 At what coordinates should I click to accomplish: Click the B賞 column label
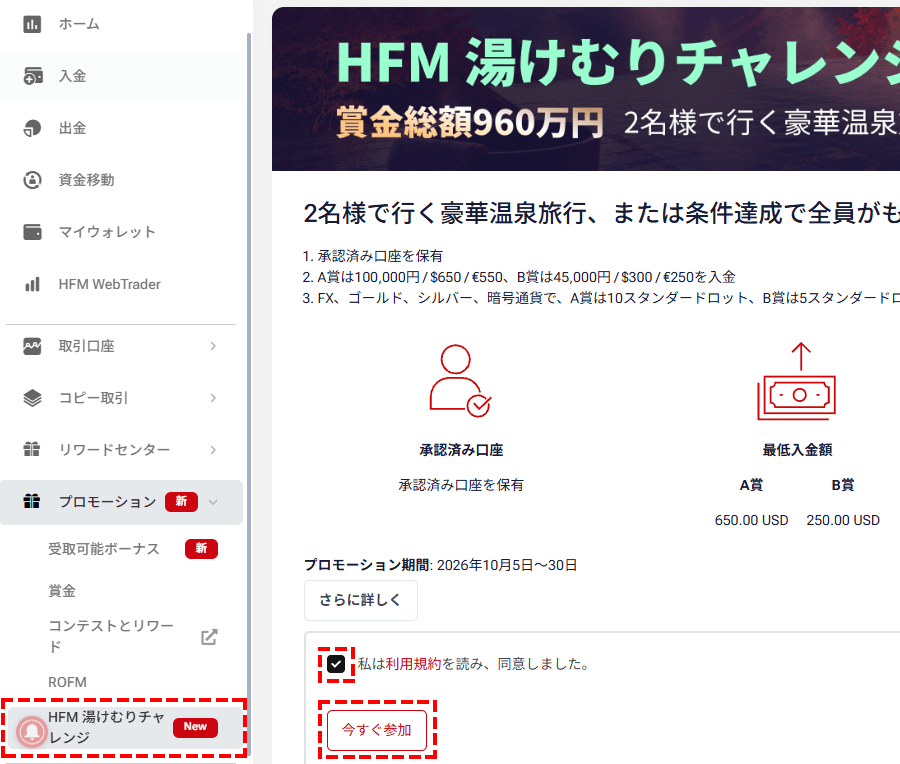point(843,486)
